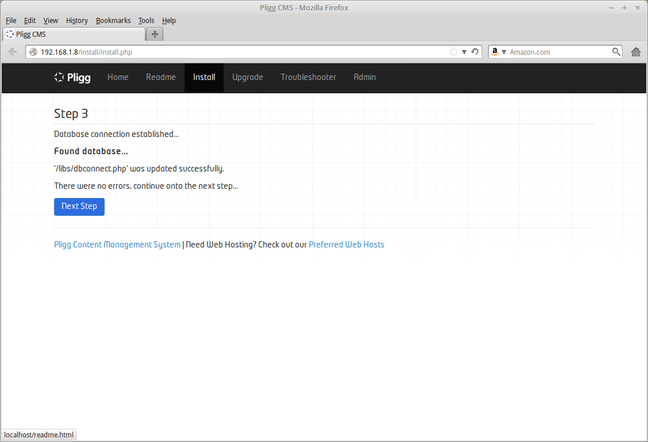Image resolution: width=648 pixels, height=442 pixels.
Task: Open the Firefox home page icon
Action: (636, 52)
